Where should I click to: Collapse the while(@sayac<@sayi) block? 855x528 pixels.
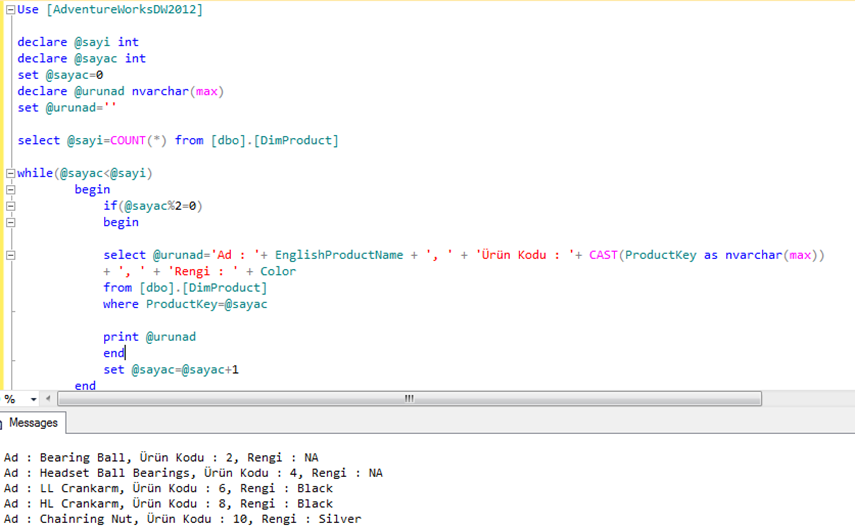coord(10,173)
